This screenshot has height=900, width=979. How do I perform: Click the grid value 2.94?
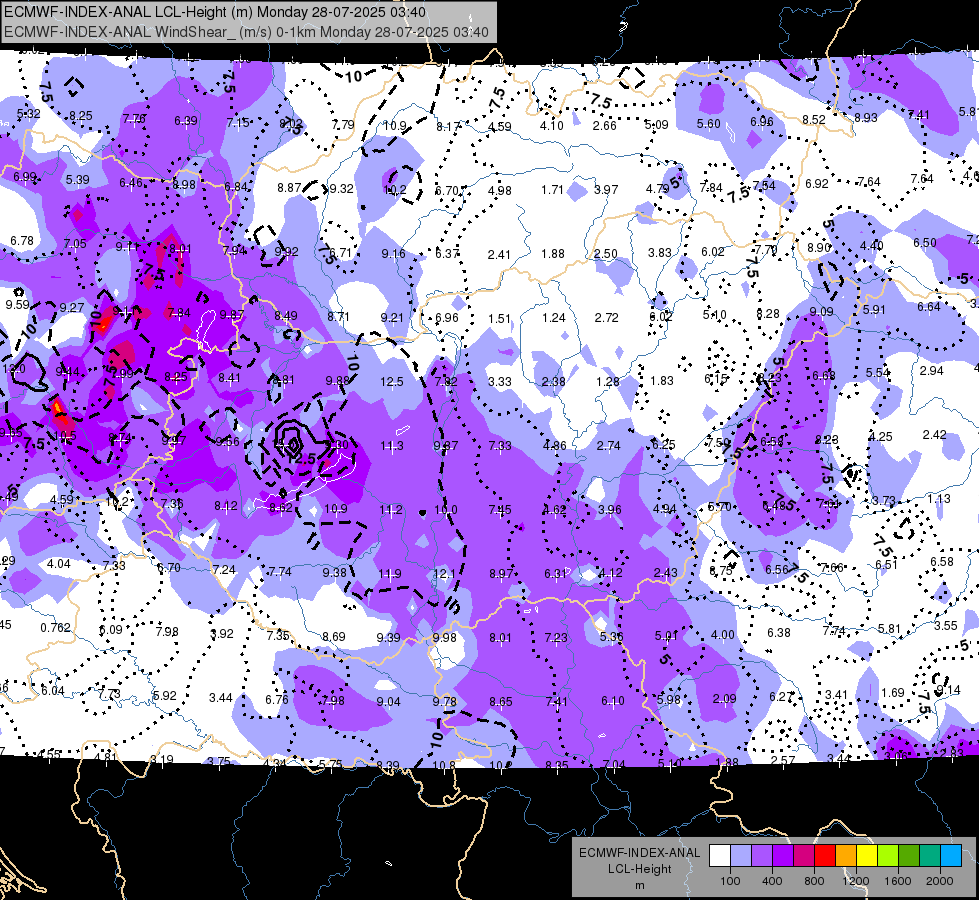pos(932,370)
